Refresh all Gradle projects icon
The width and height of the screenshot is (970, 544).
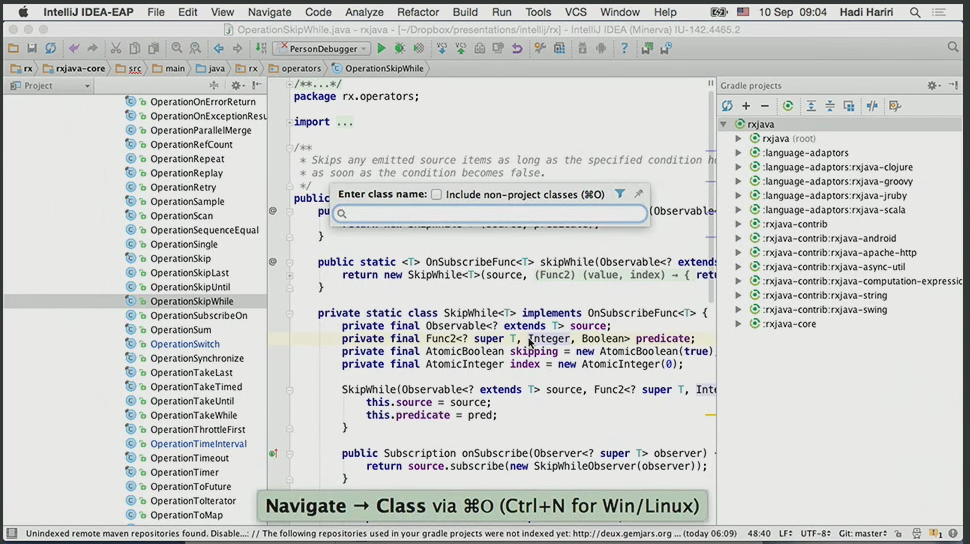(x=727, y=106)
